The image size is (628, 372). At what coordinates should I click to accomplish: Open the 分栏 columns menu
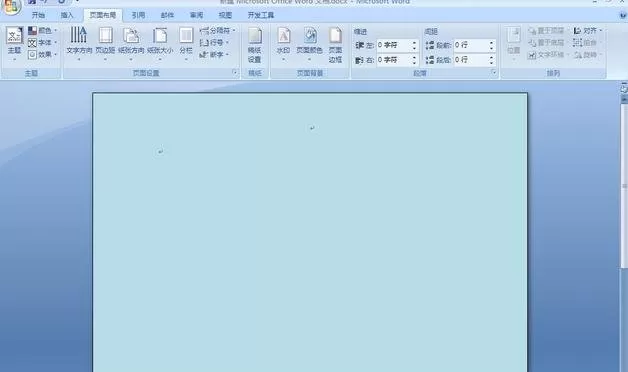click(x=186, y=44)
